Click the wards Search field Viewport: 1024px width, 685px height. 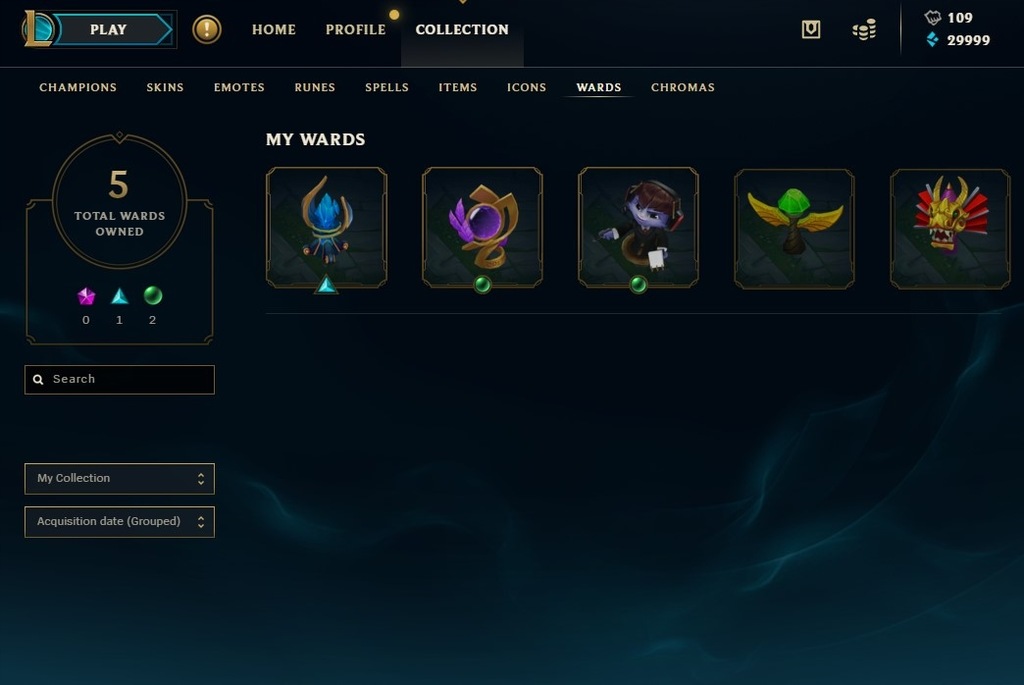pyautogui.click(x=120, y=379)
